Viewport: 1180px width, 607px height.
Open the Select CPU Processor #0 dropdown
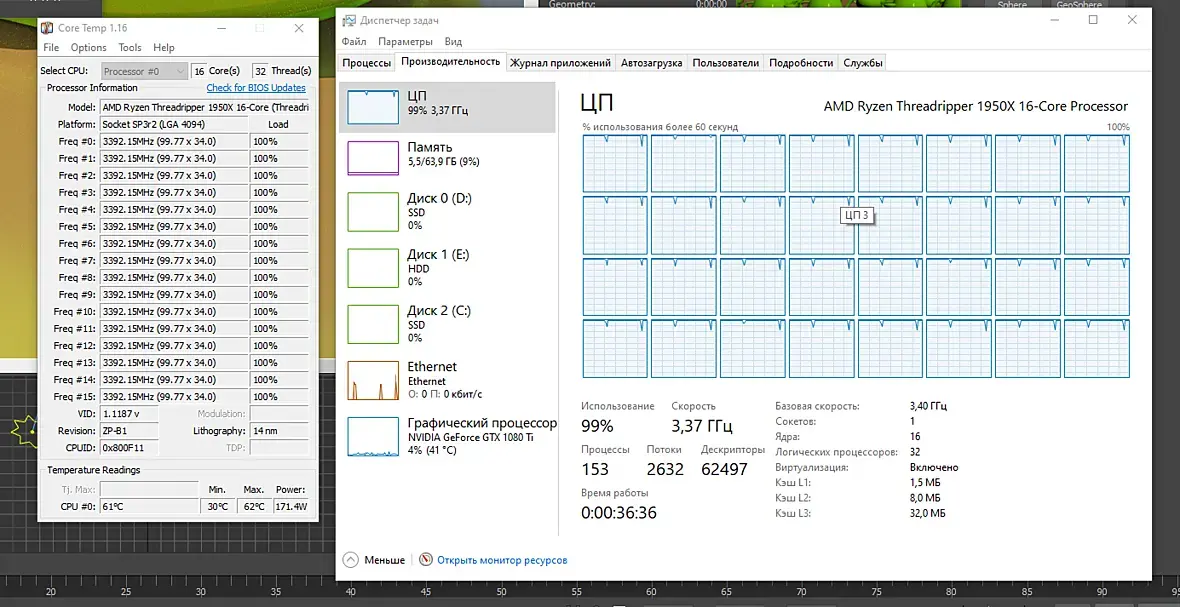(144, 71)
